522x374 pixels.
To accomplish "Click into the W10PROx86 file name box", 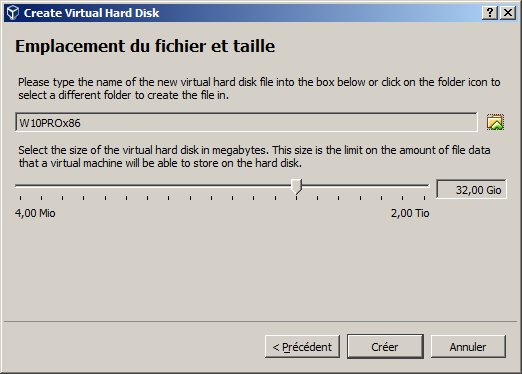I will coord(246,122).
